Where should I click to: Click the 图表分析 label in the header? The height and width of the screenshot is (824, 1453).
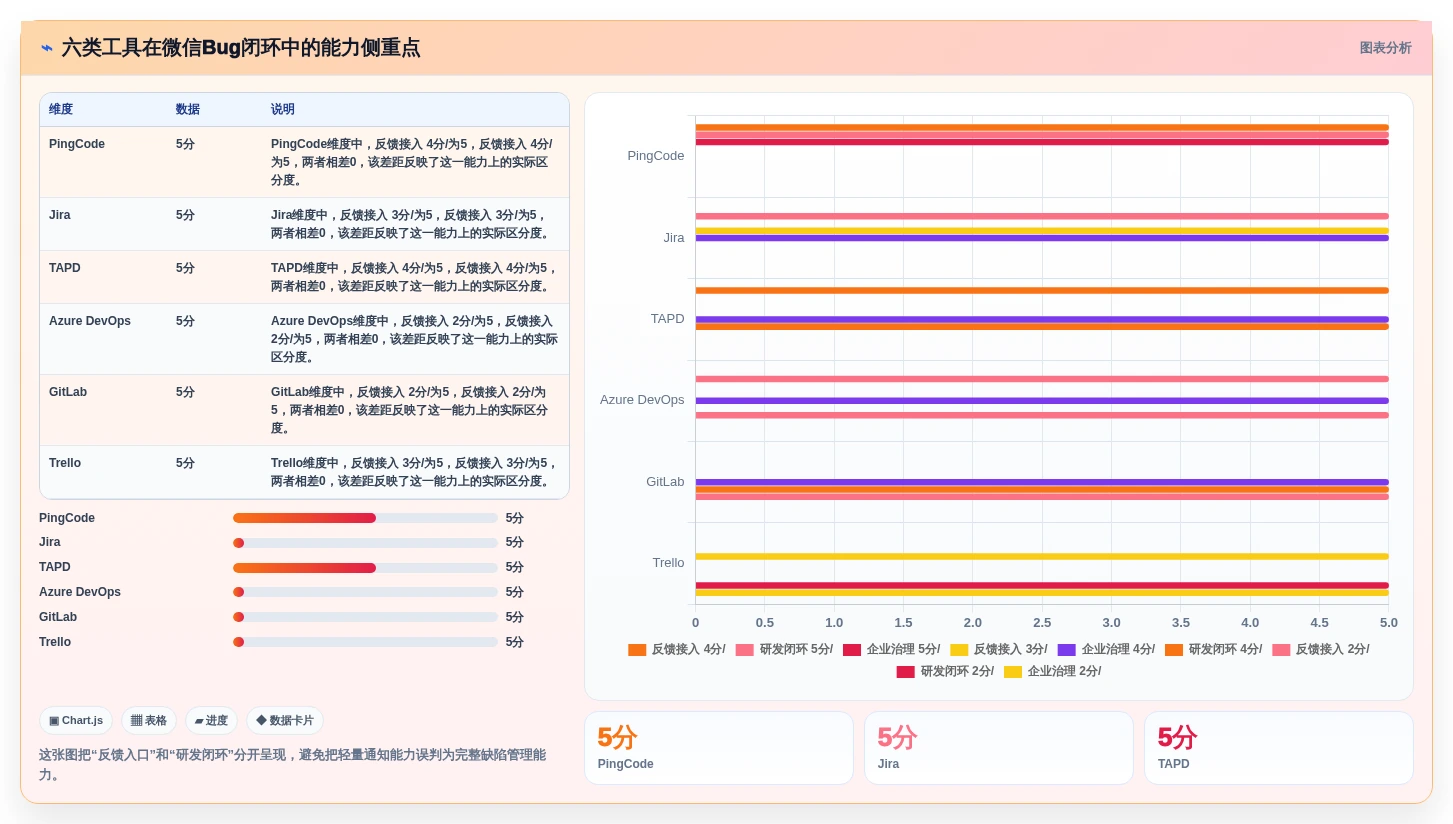coord(1385,48)
